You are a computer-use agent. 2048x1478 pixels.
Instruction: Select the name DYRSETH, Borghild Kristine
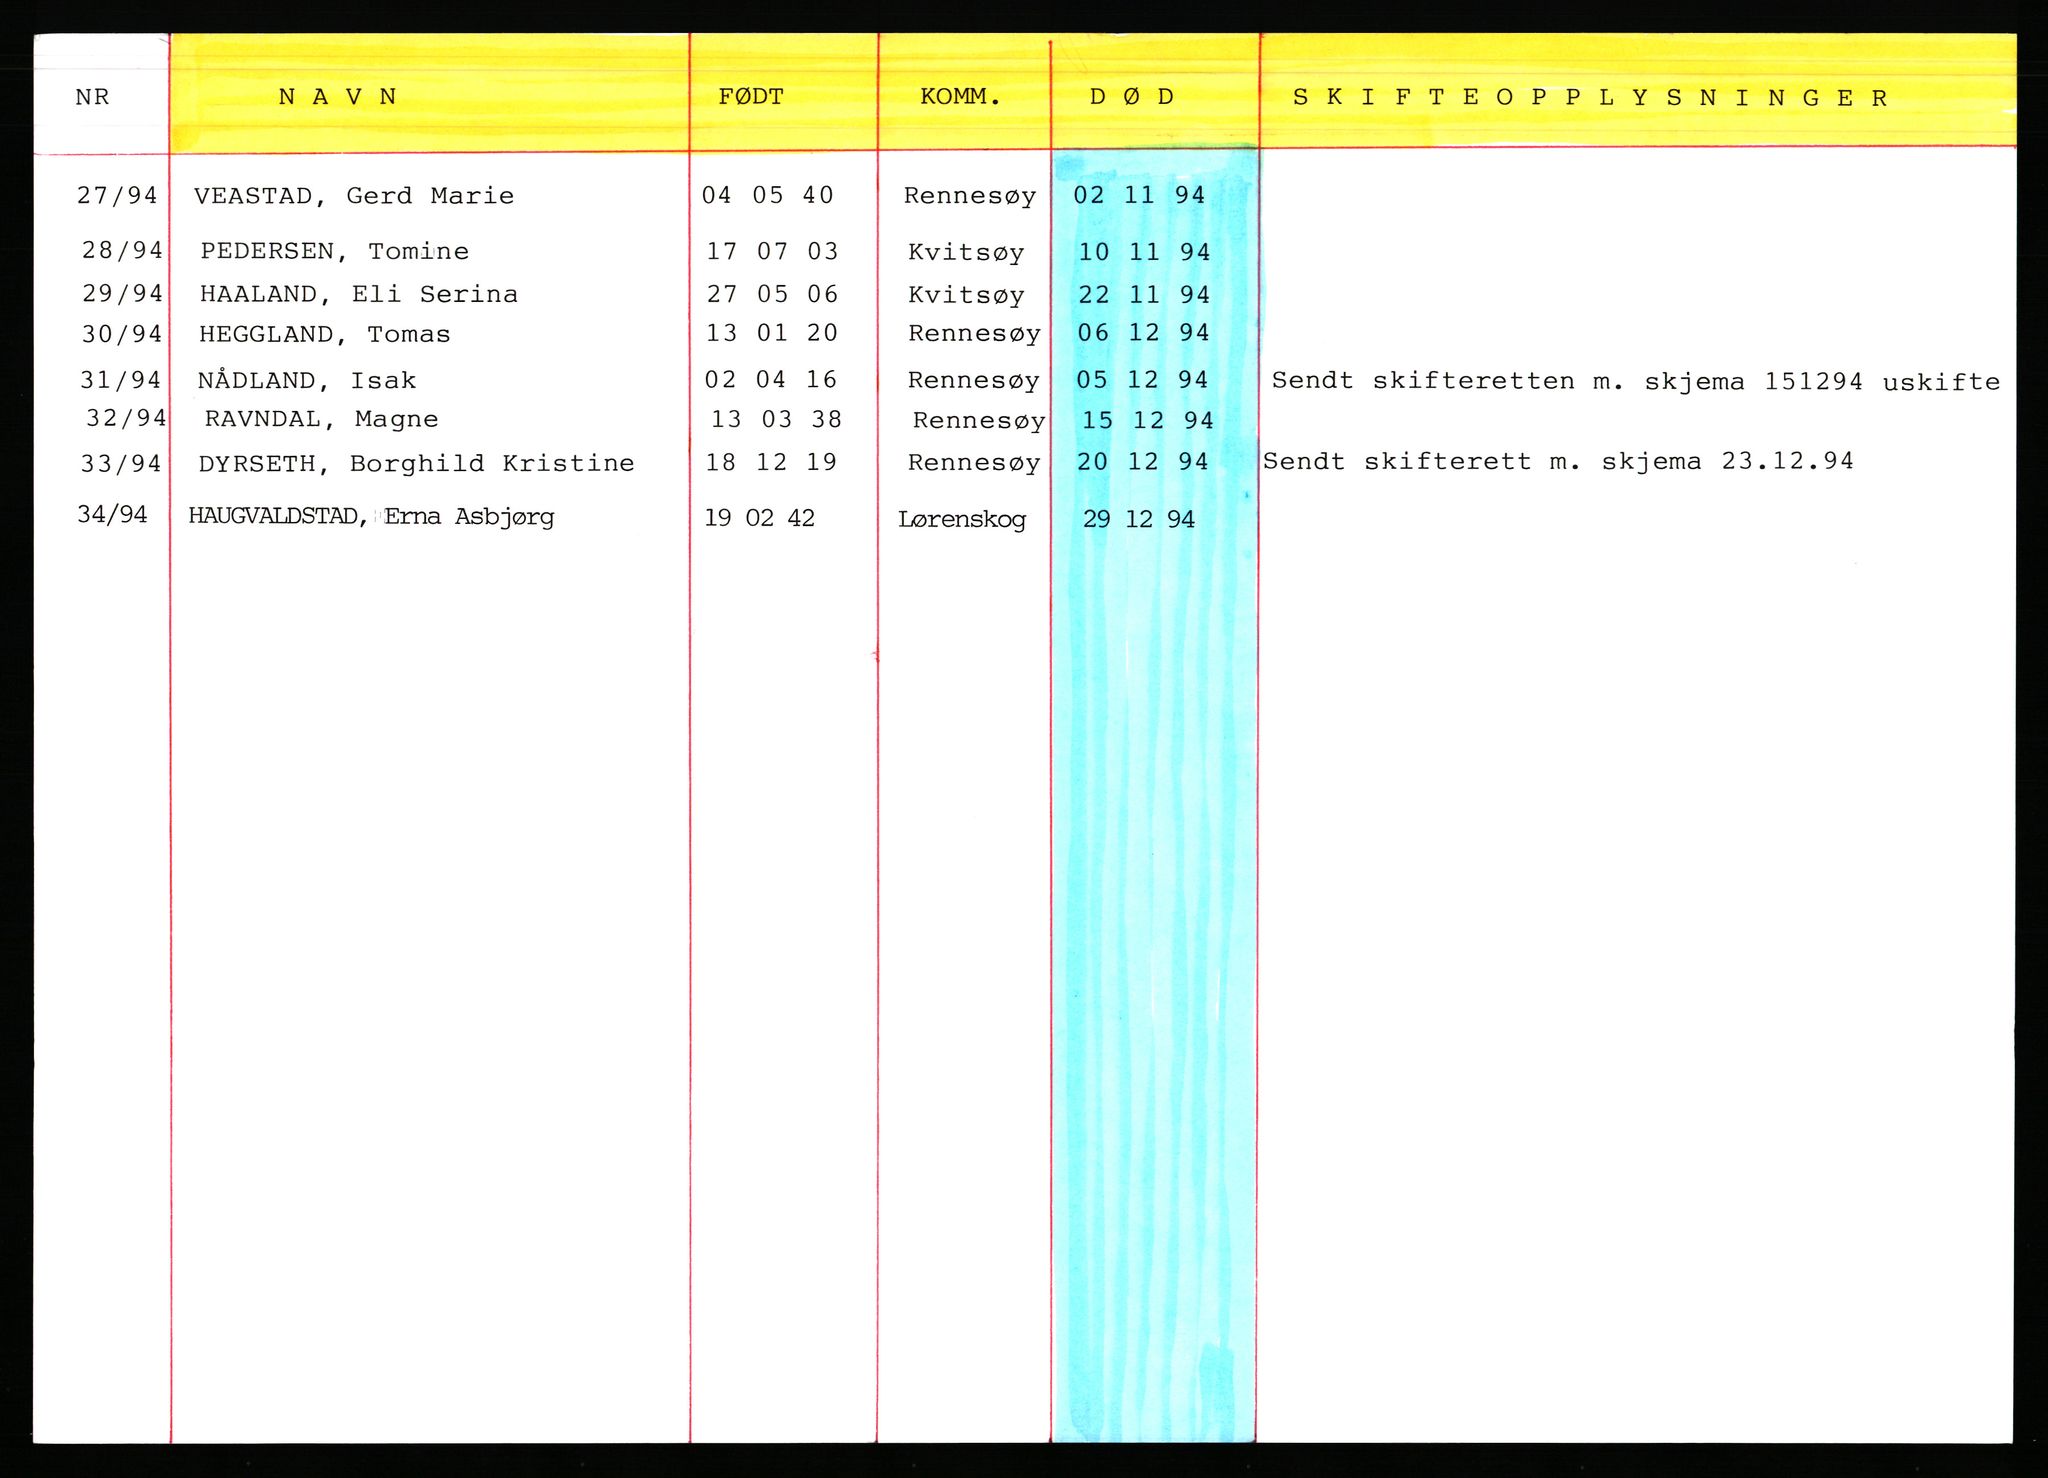416,463
